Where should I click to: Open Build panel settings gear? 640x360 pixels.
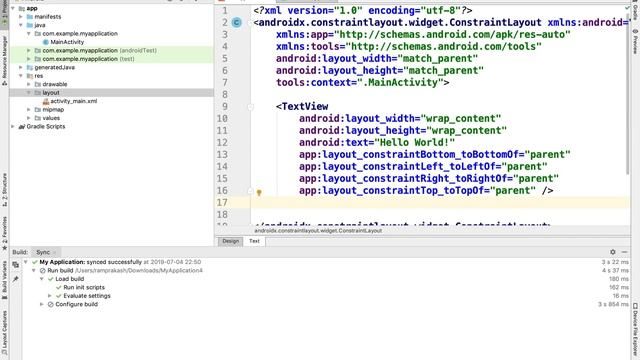point(613,252)
